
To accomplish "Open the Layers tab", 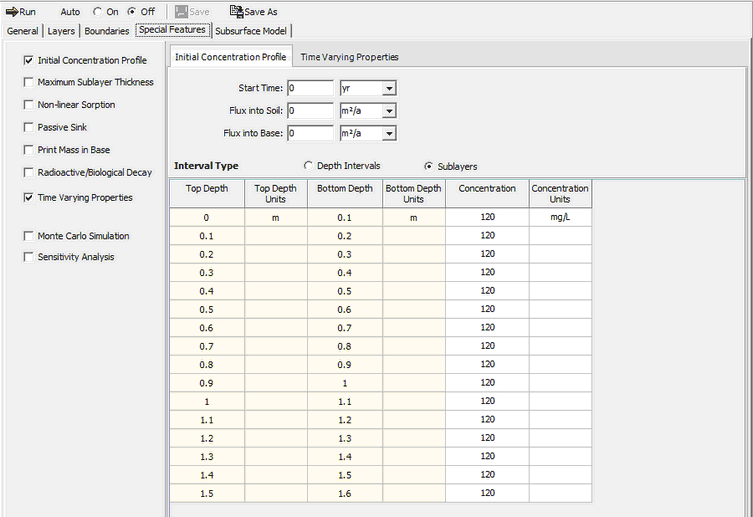I will coord(61,31).
